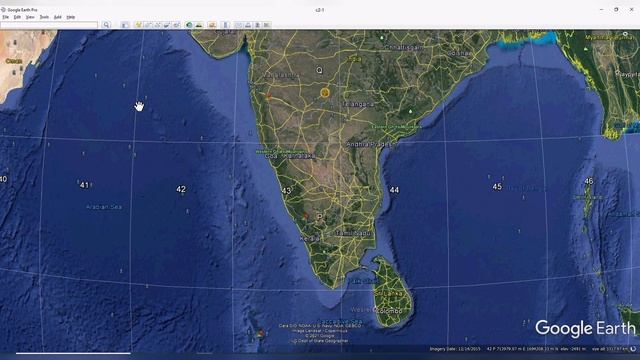Select the Add Polygon tool
The width and height of the screenshot is (640, 360).
[x=148, y=25]
